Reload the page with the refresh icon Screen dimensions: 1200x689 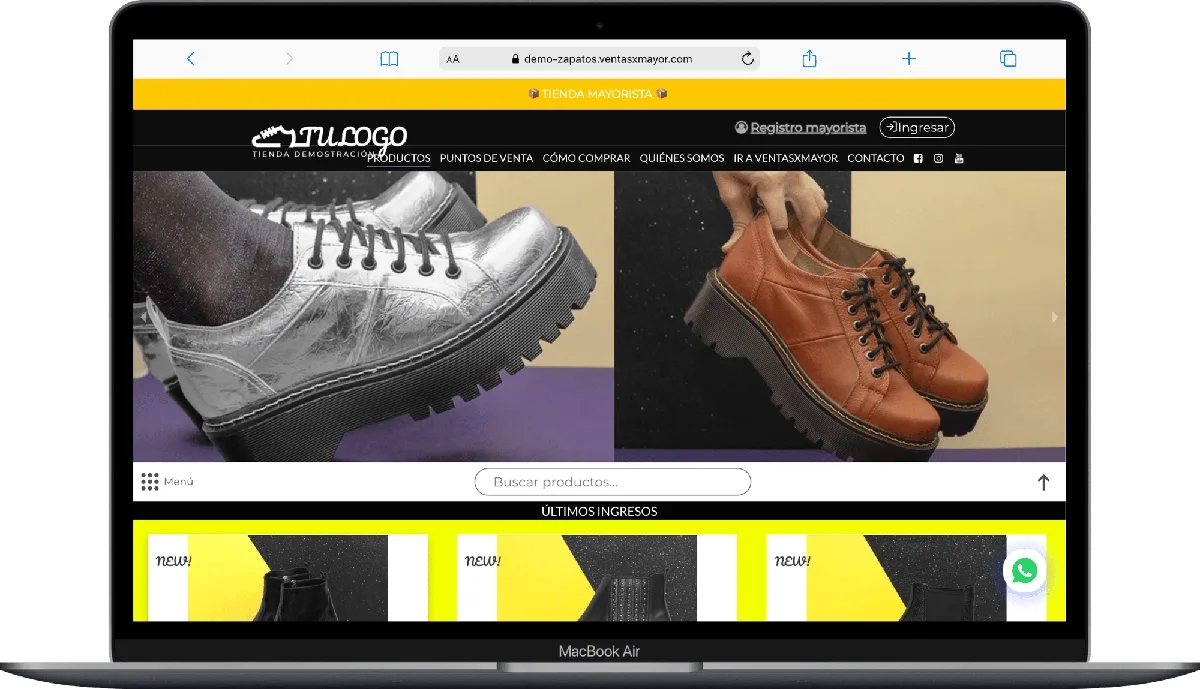746,58
